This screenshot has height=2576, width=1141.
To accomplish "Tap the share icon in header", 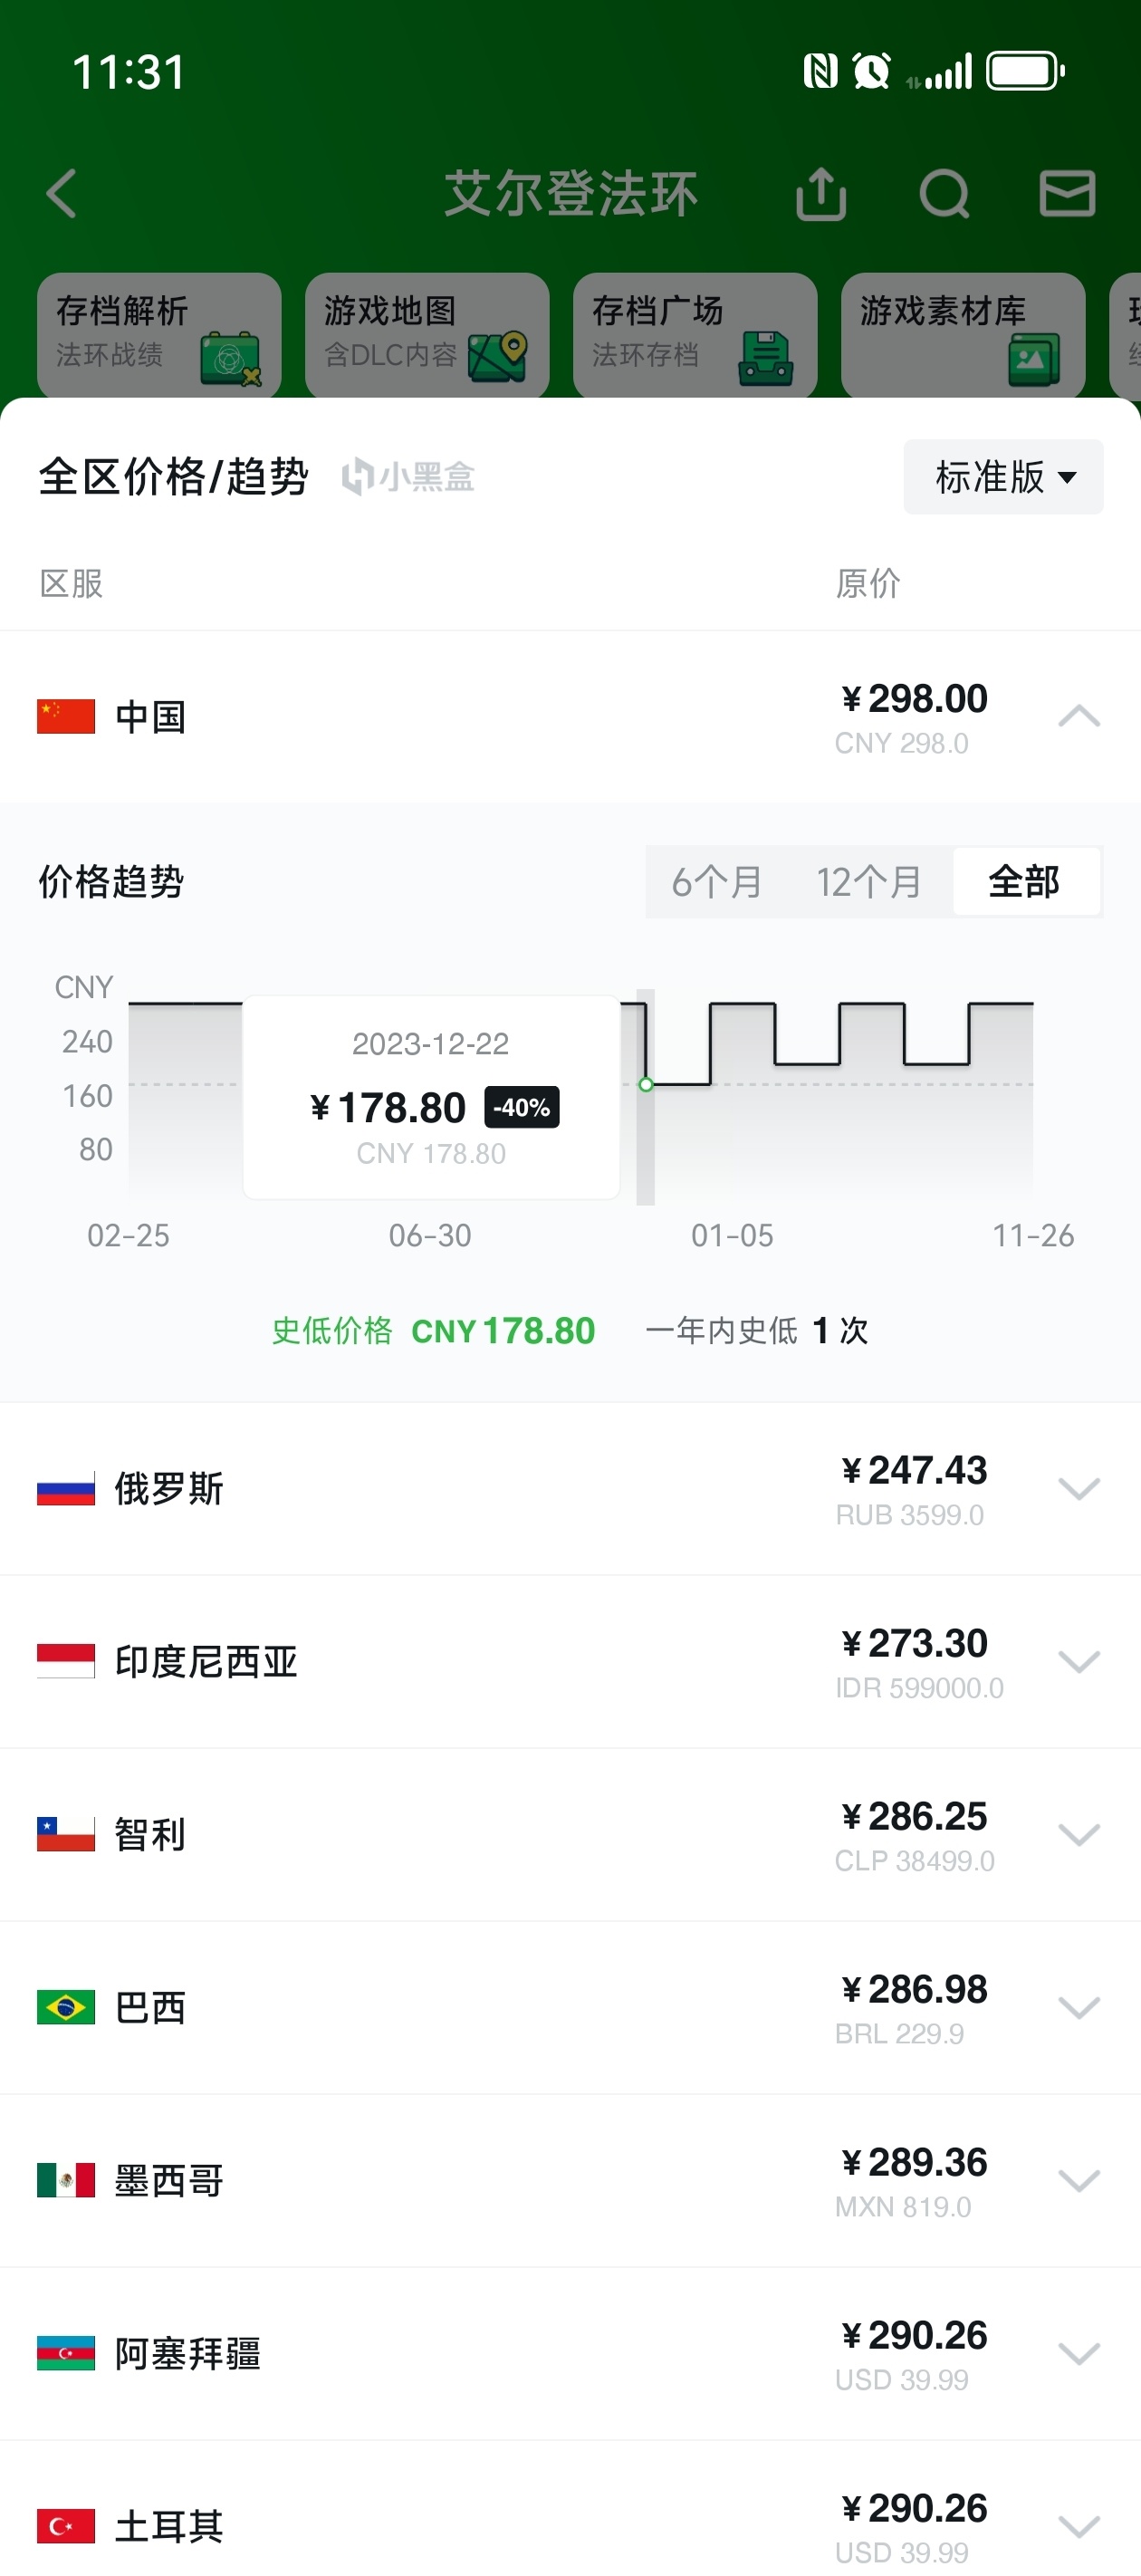I will tap(821, 193).
